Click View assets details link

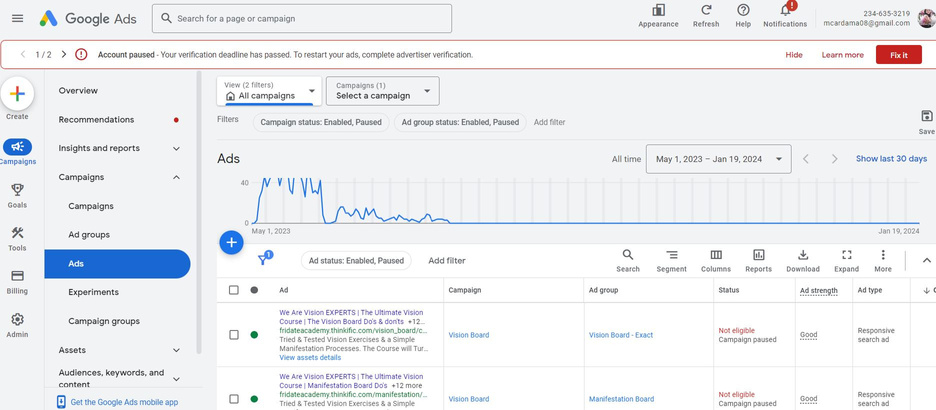pyautogui.click(x=310, y=357)
